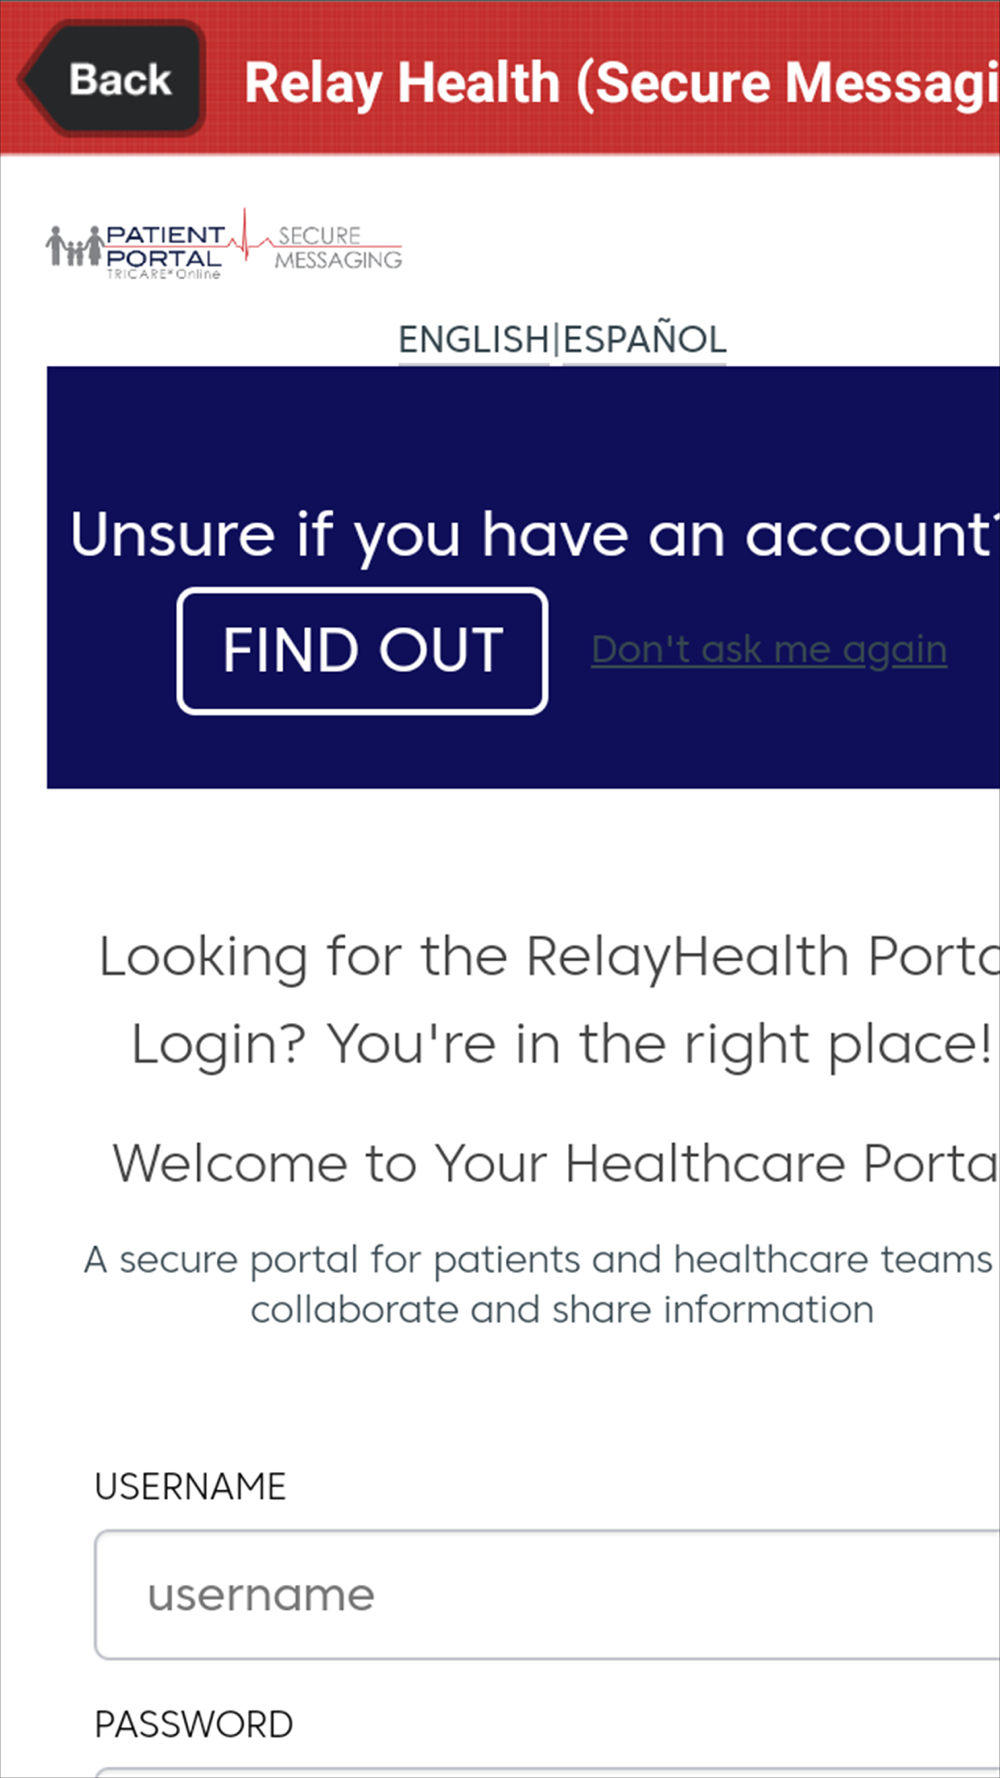Switch language to ESPAÑOL
The width and height of the screenshot is (1000, 1778).
coord(645,340)
